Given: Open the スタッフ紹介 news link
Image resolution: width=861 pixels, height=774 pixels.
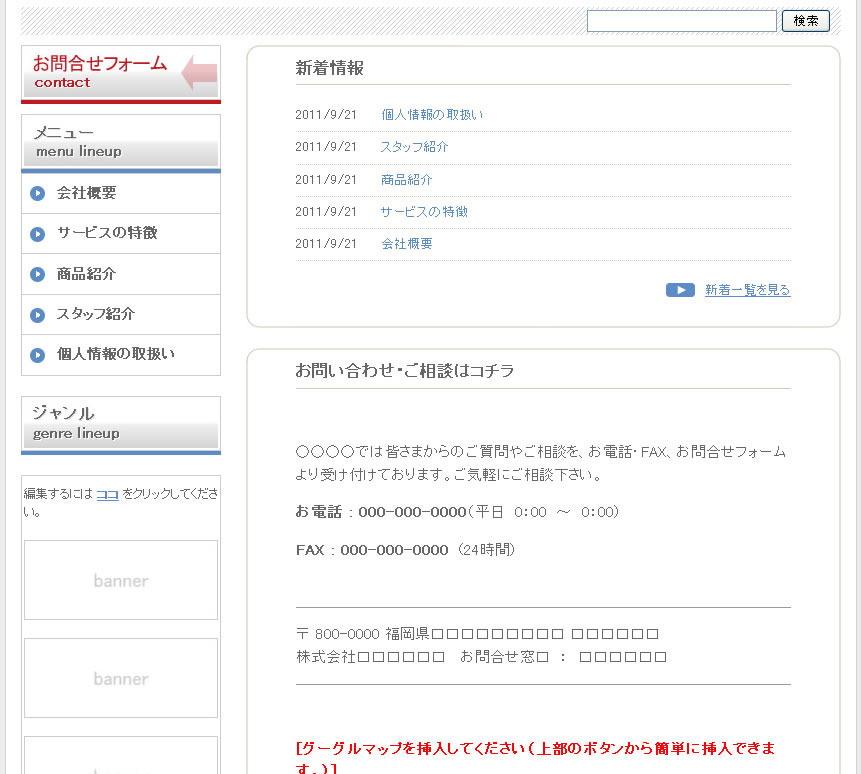Looking at the screenshot, I should click(414, 147).
